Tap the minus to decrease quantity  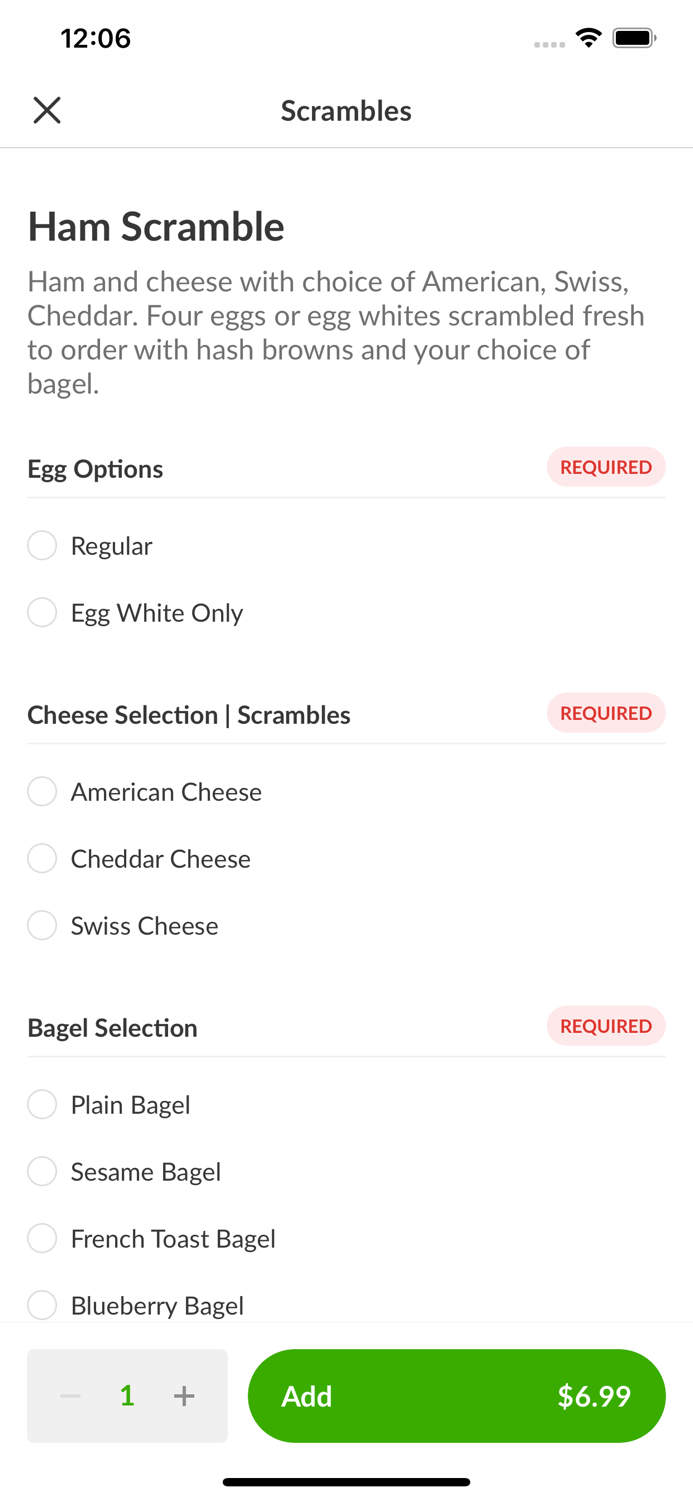click(x=70, y=1396)
